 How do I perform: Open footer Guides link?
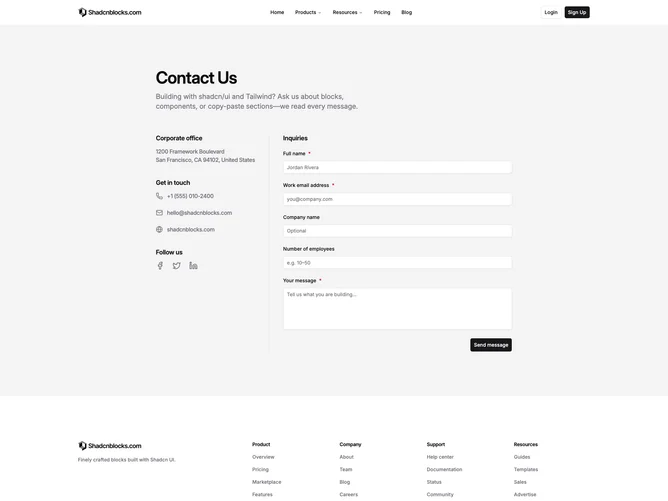pyautogui.click(x=522, y=457)
